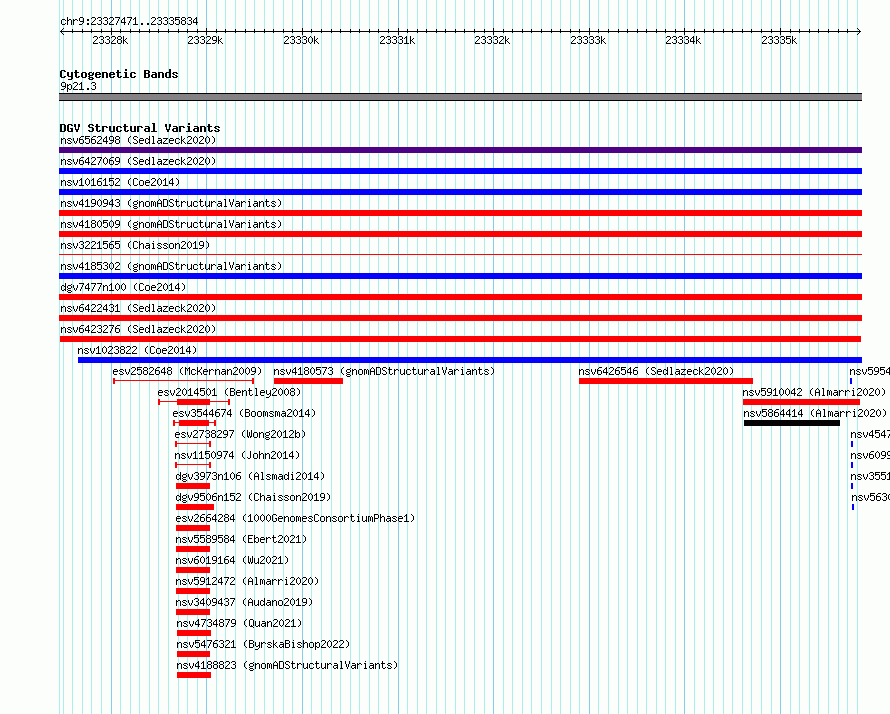Open variant nsv6426546 (Sedlazeck2020) label
Image resolution: width=890 pixels, height=714 pixels.
[656, 371]
